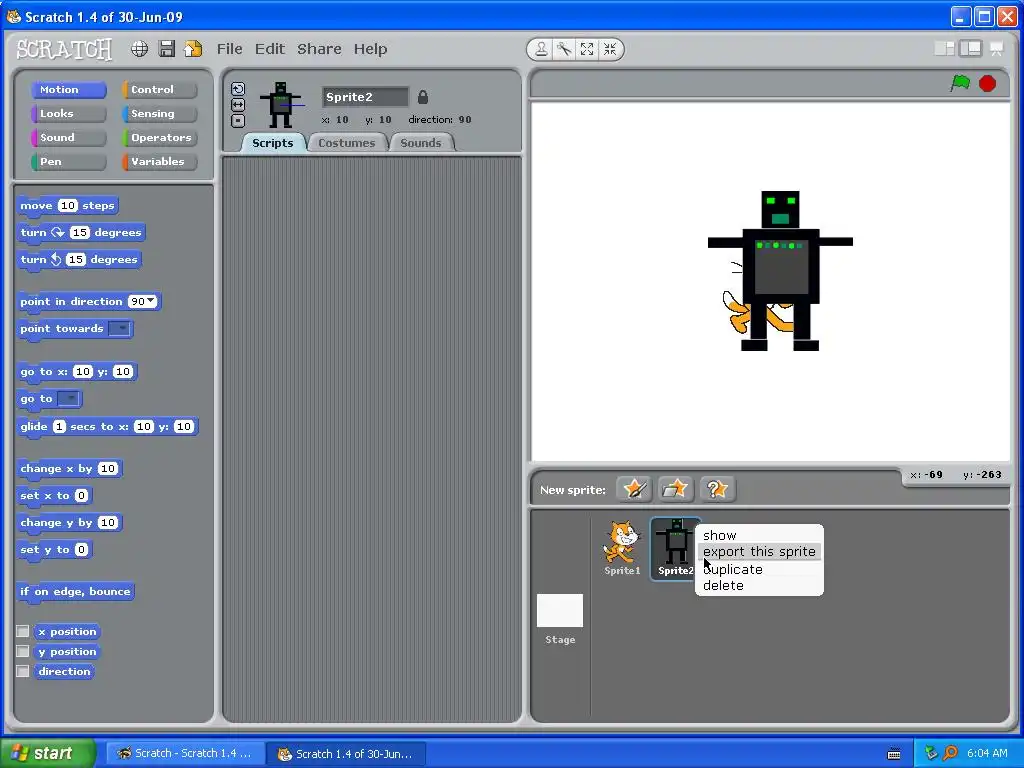Screen dimensions: 1024x768
Task: Click the share project icon
Action: (193, 49)
